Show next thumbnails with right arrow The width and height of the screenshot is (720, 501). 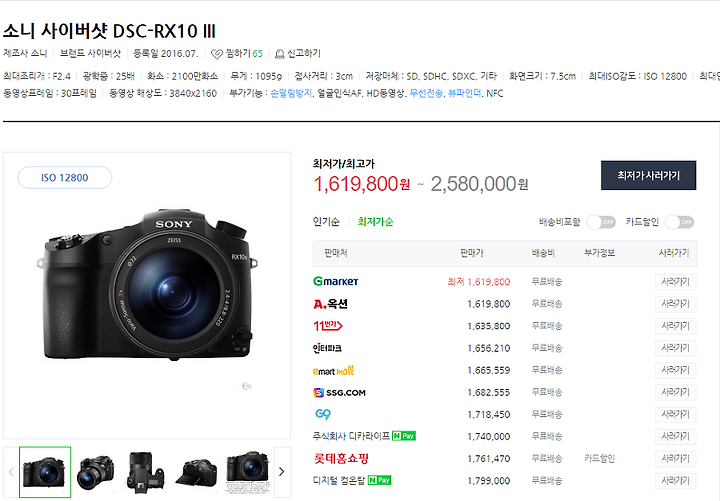point(282,472)
